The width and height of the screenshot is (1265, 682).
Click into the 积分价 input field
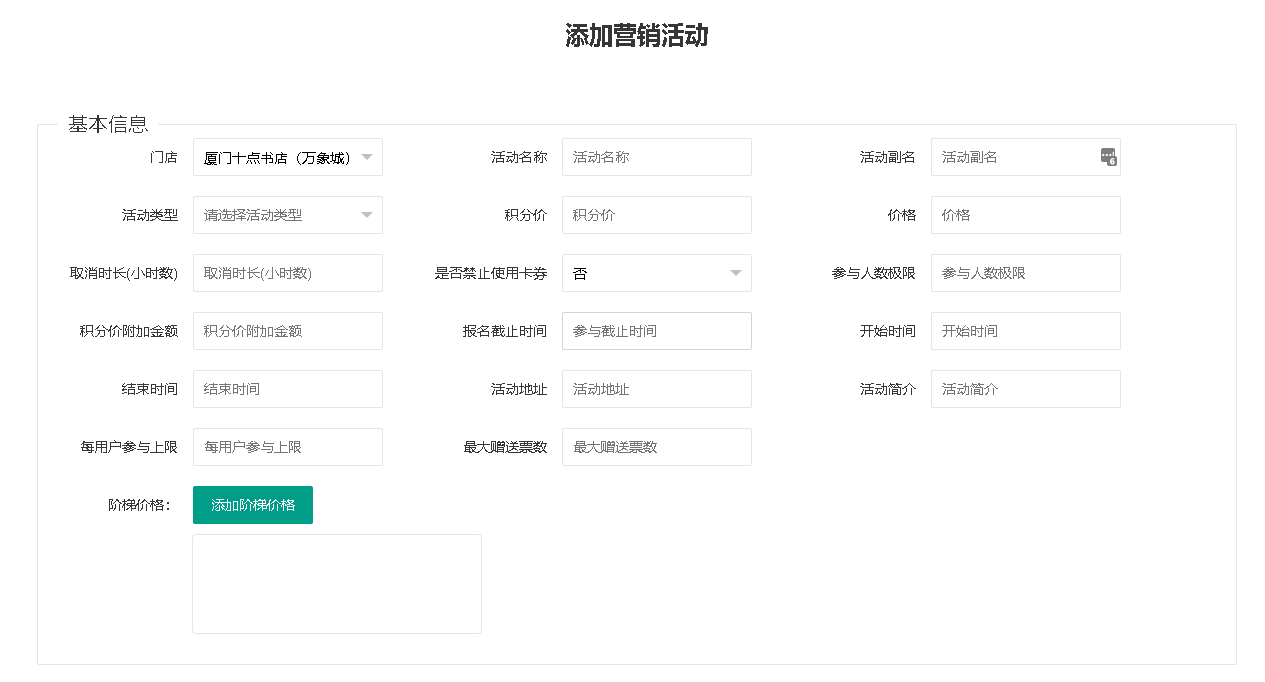tap(656, 215)
